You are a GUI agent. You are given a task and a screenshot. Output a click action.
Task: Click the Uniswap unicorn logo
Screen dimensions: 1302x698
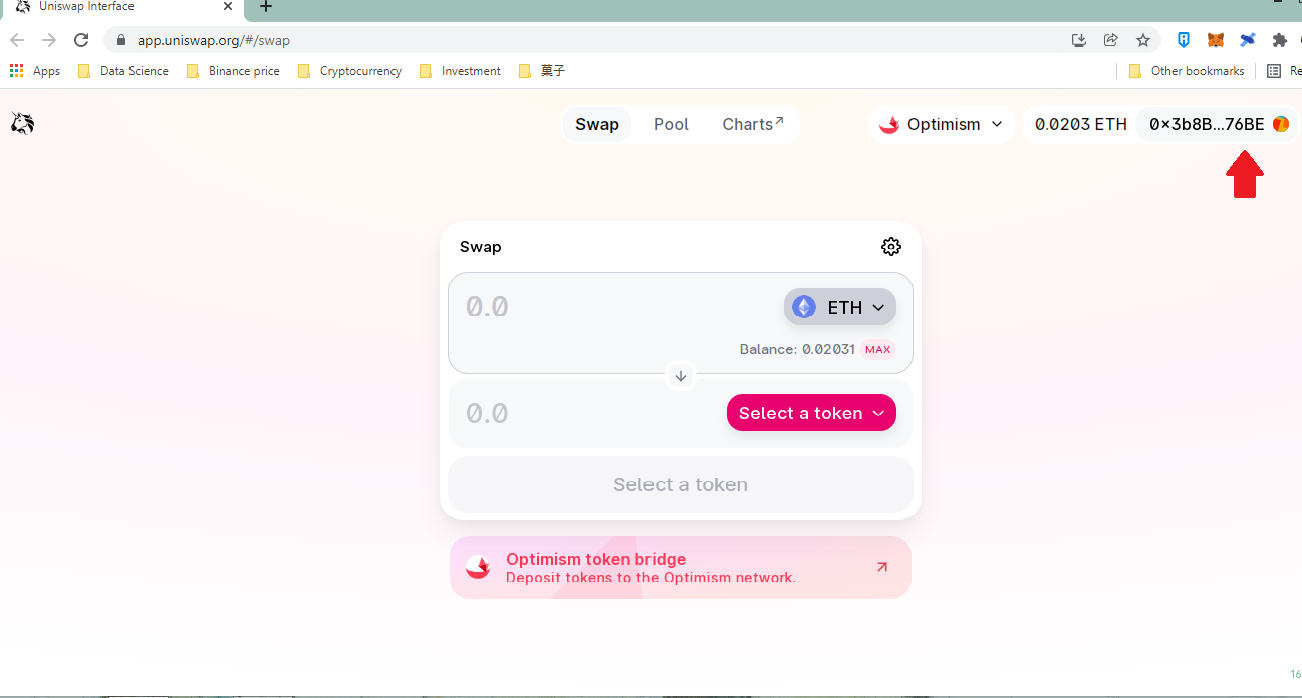(x=22, y=123)
